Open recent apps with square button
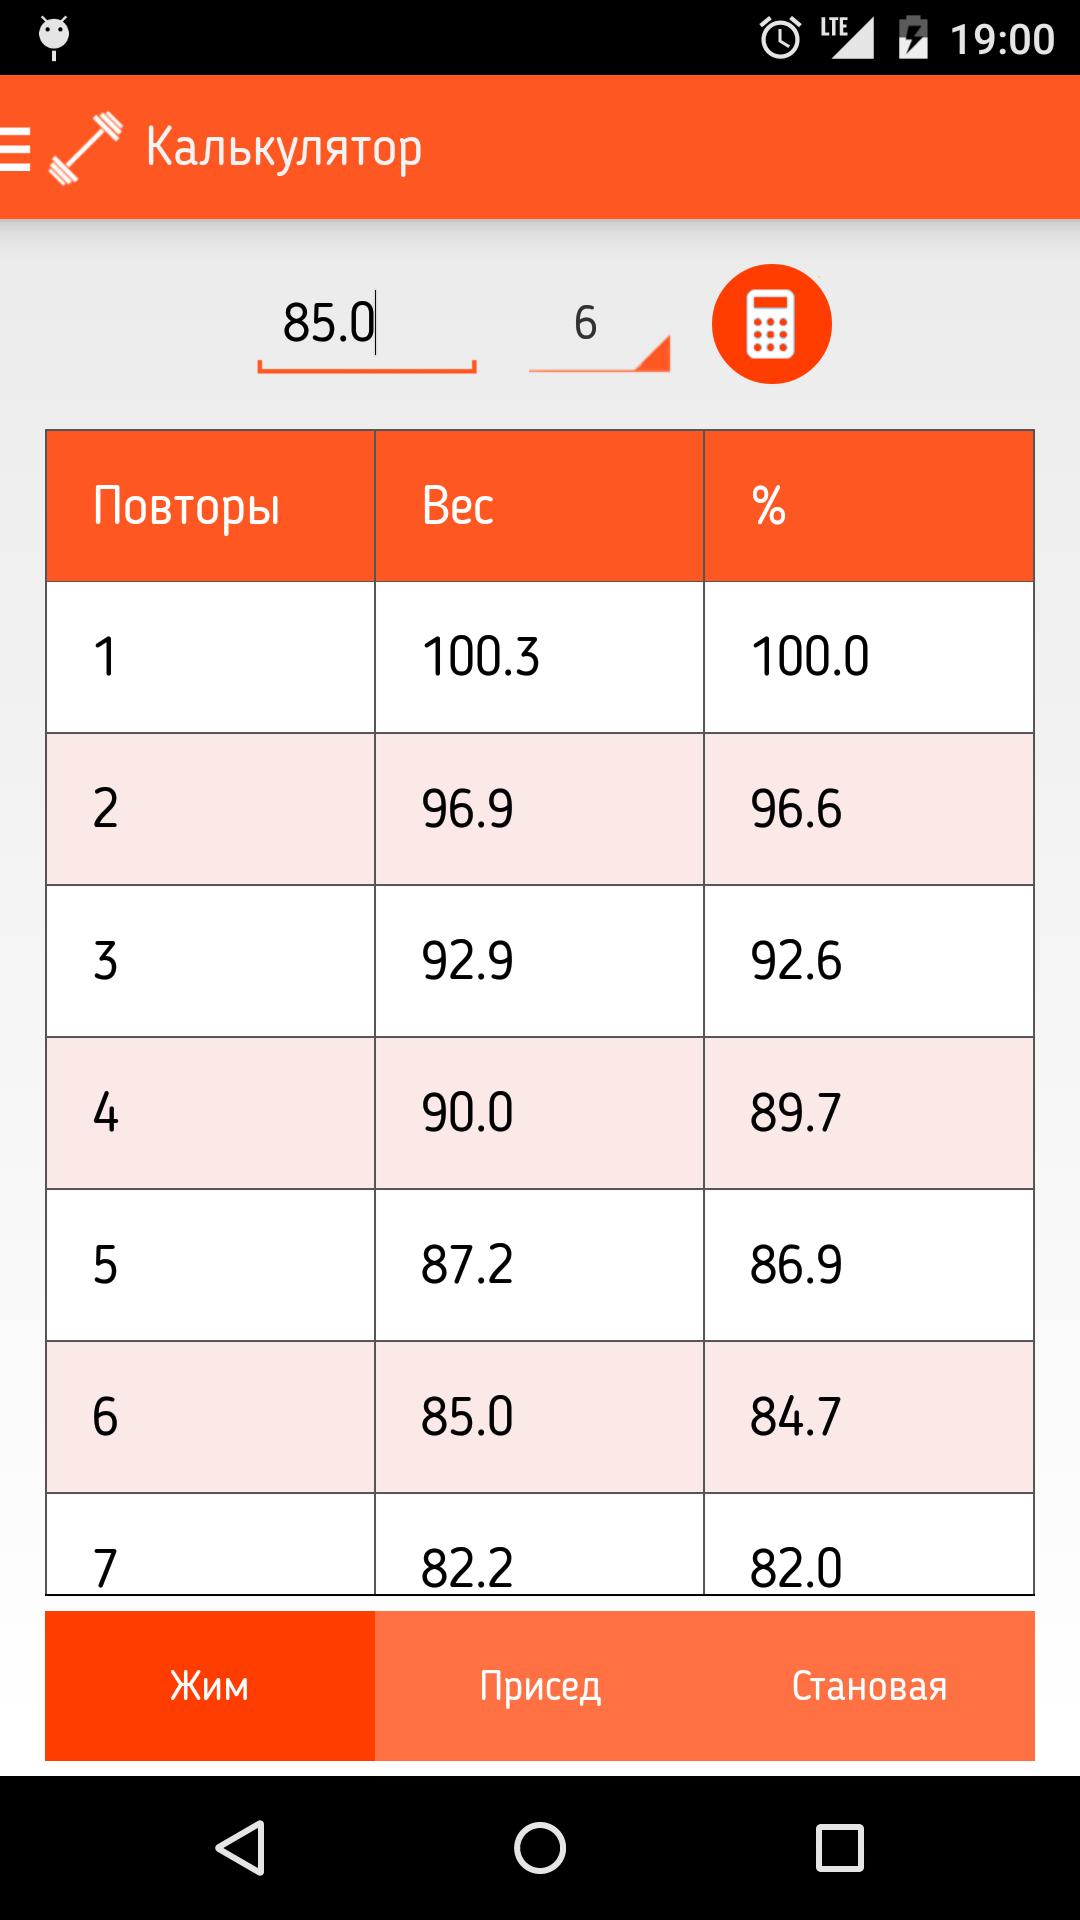Viewport: 1080px width, 1920px height. click(839, 1847)
